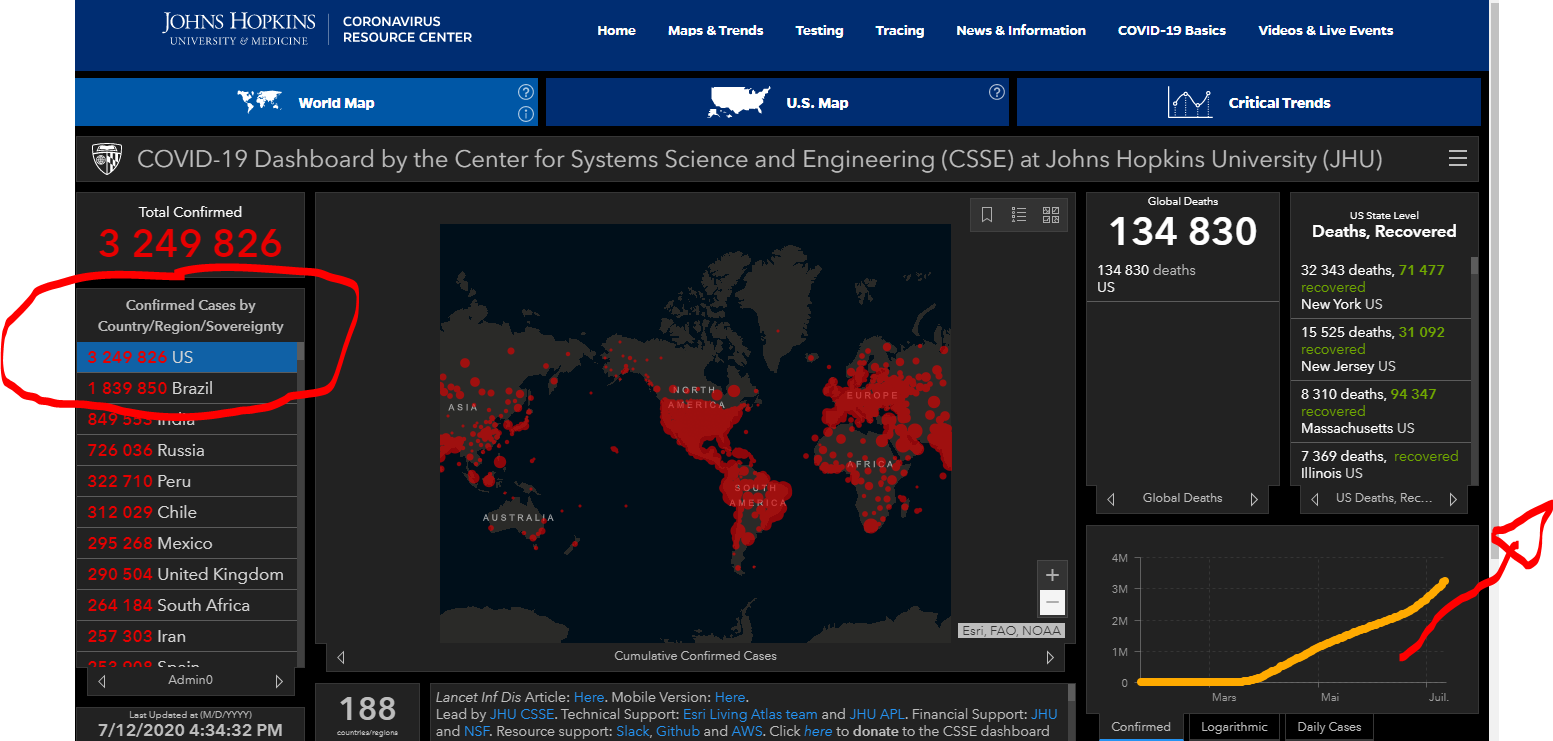
Task: Open the Home nav item
Action: click(x=616, y=30)
